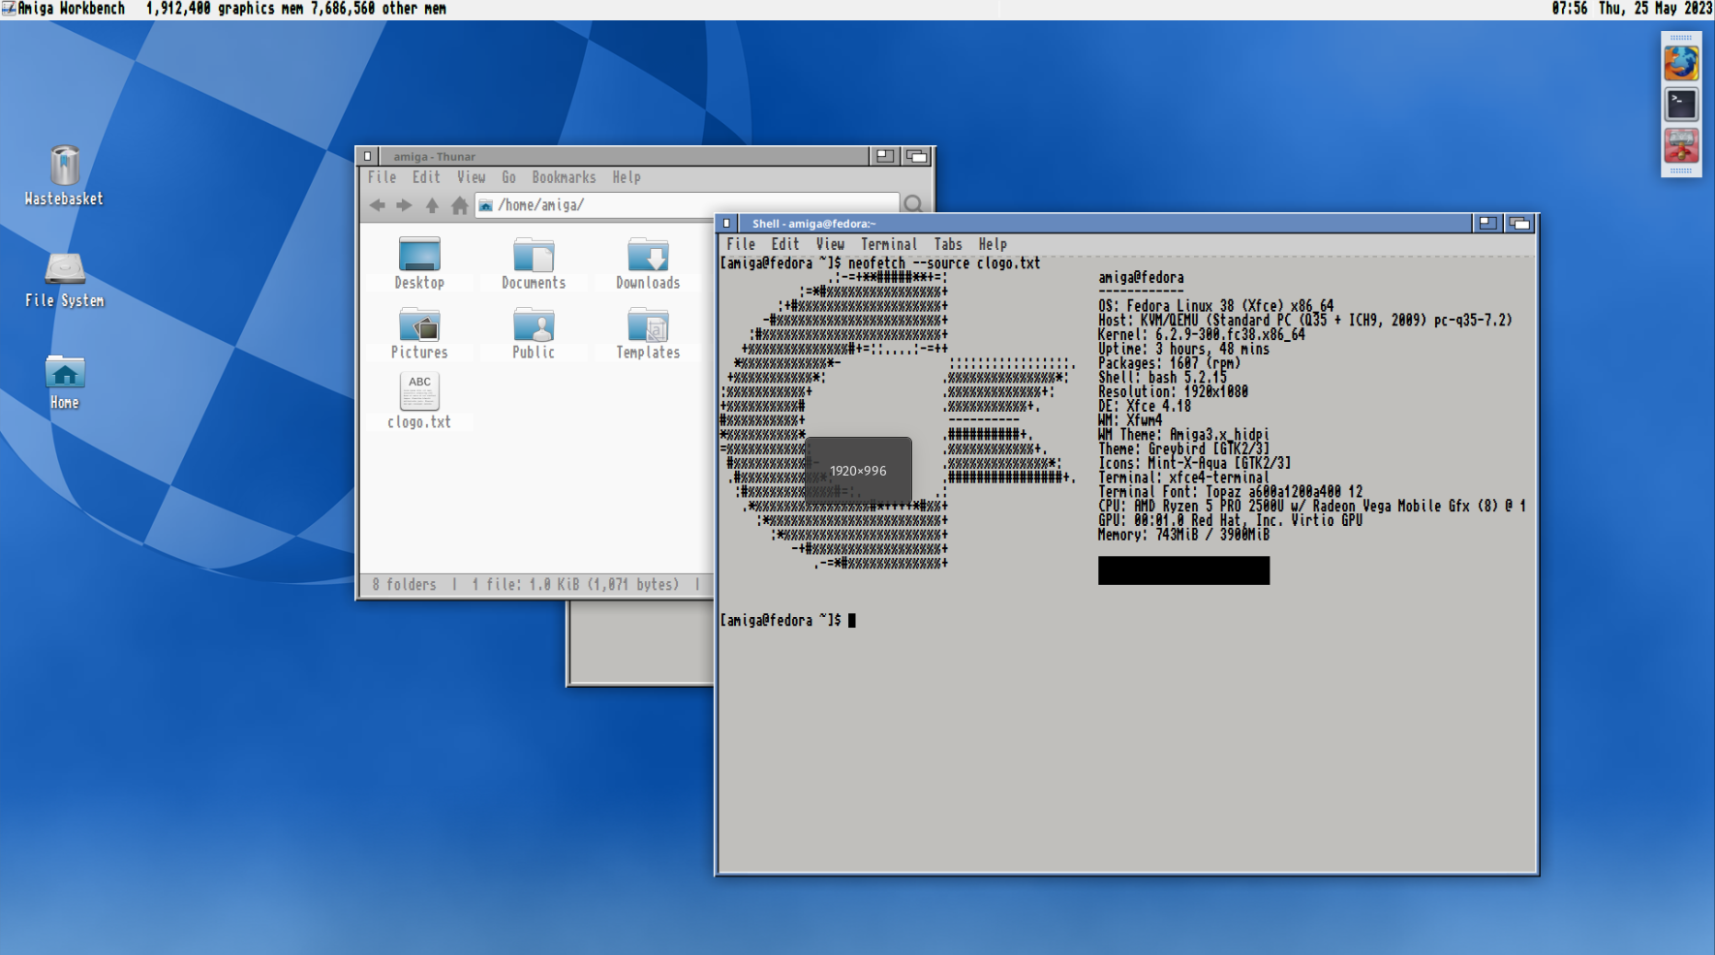Select the clogo.txt file
1715x955 pixels.
[x=419, y=401]
